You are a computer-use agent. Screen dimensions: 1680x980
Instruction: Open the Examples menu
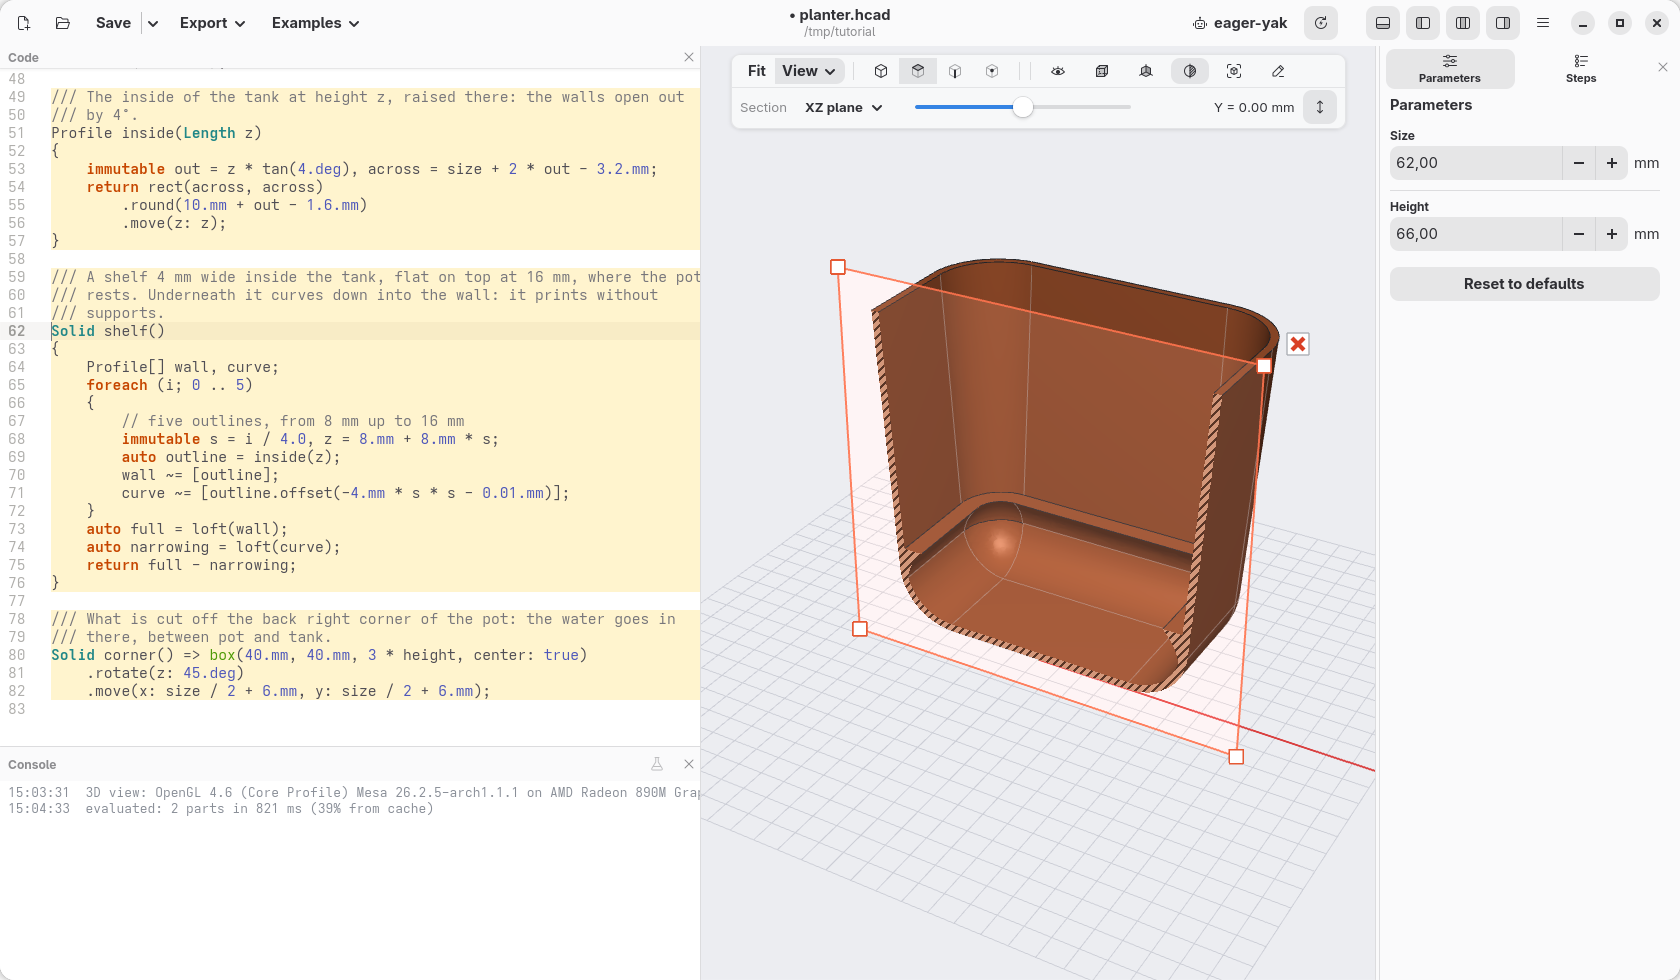click(315, 23)
